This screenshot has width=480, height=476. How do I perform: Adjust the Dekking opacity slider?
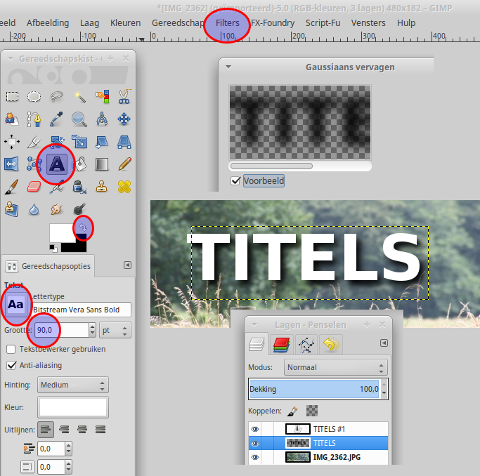pyautogui.click(x=314, y=389)
